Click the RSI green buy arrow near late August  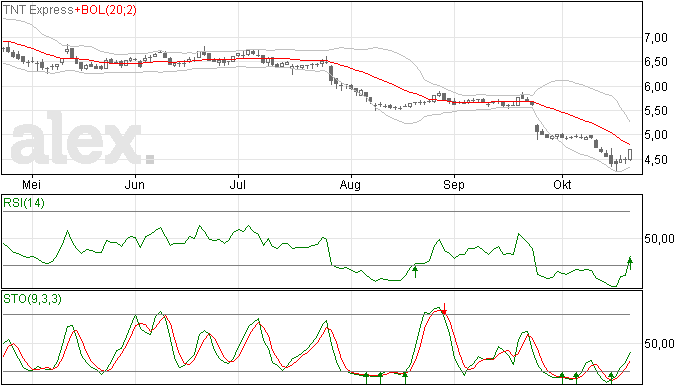click(415, 272)
